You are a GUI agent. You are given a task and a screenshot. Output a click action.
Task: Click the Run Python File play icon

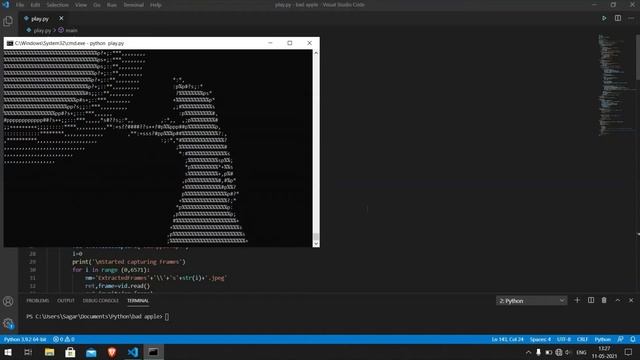[x=604, y=18]
